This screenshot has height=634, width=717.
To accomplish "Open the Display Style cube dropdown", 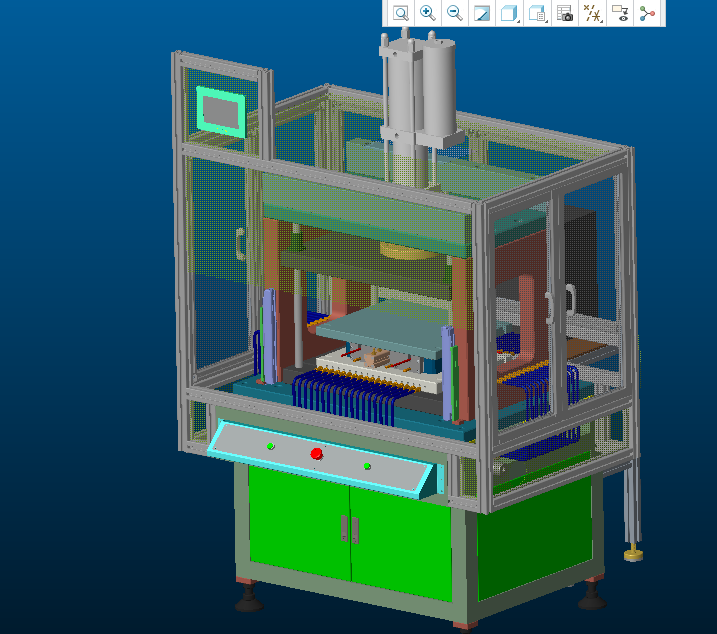I will point(509,13).
